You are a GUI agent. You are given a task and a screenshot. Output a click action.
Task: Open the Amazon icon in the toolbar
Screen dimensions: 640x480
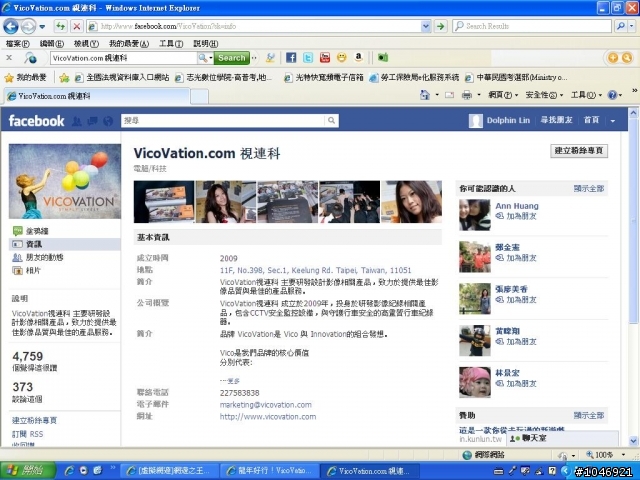(358, 58)
